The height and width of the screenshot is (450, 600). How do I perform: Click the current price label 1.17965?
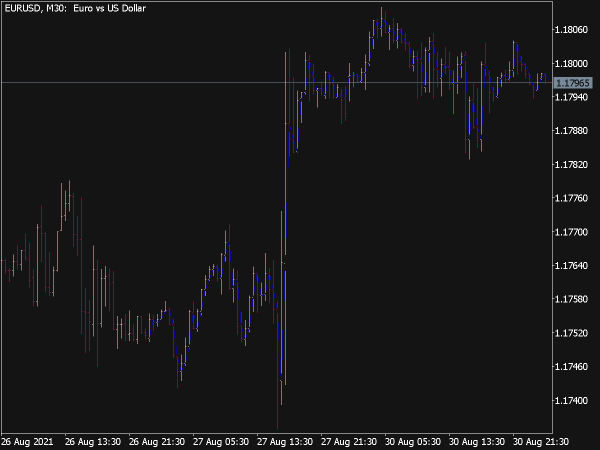click(573, 83)
